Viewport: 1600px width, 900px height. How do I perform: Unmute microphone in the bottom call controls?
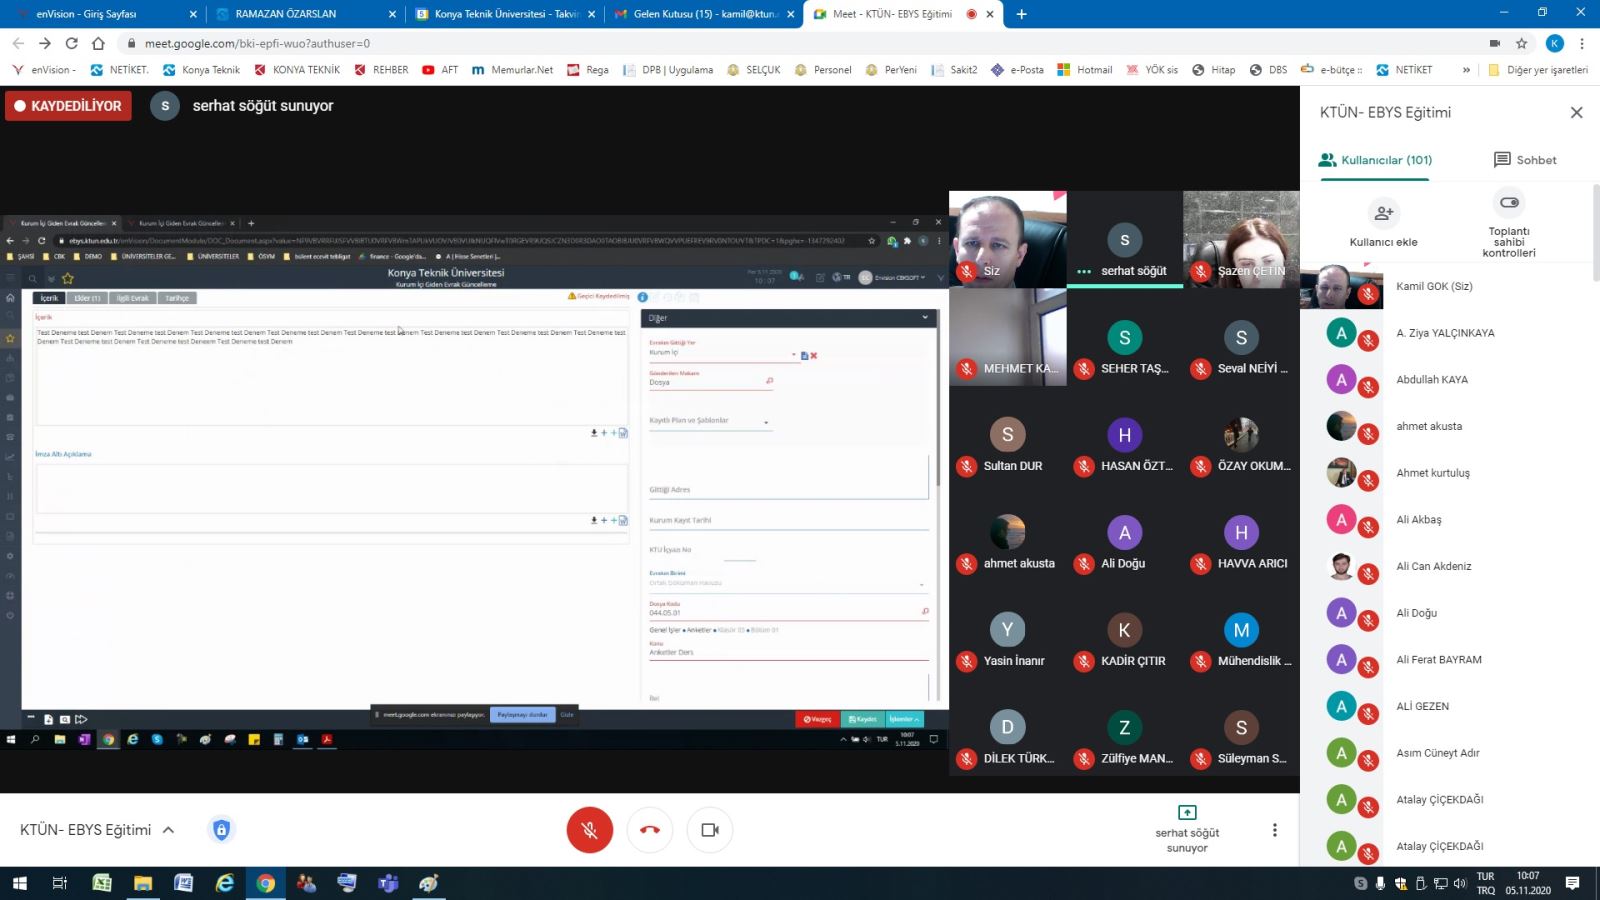click(590, 830)
